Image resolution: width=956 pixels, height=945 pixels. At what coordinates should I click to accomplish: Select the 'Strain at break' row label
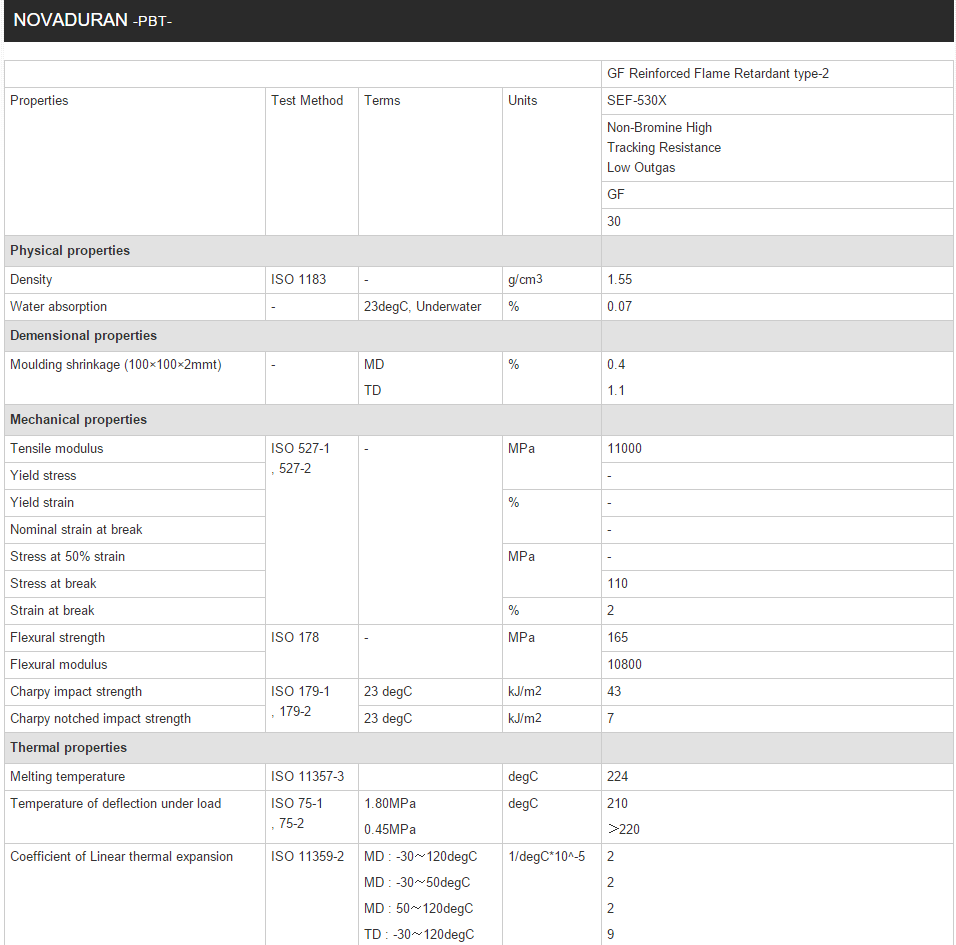[x=52, y=610]
